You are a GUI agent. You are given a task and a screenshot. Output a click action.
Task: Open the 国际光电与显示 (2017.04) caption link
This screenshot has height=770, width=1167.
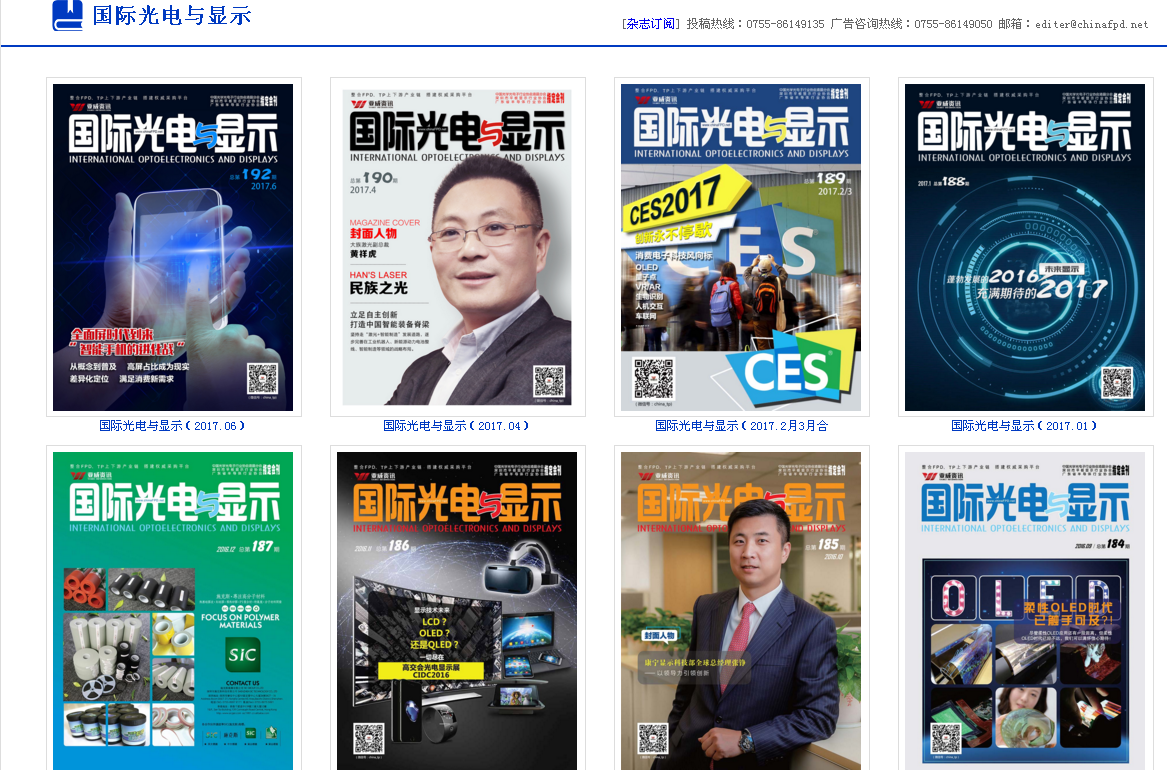coord(456,426)
